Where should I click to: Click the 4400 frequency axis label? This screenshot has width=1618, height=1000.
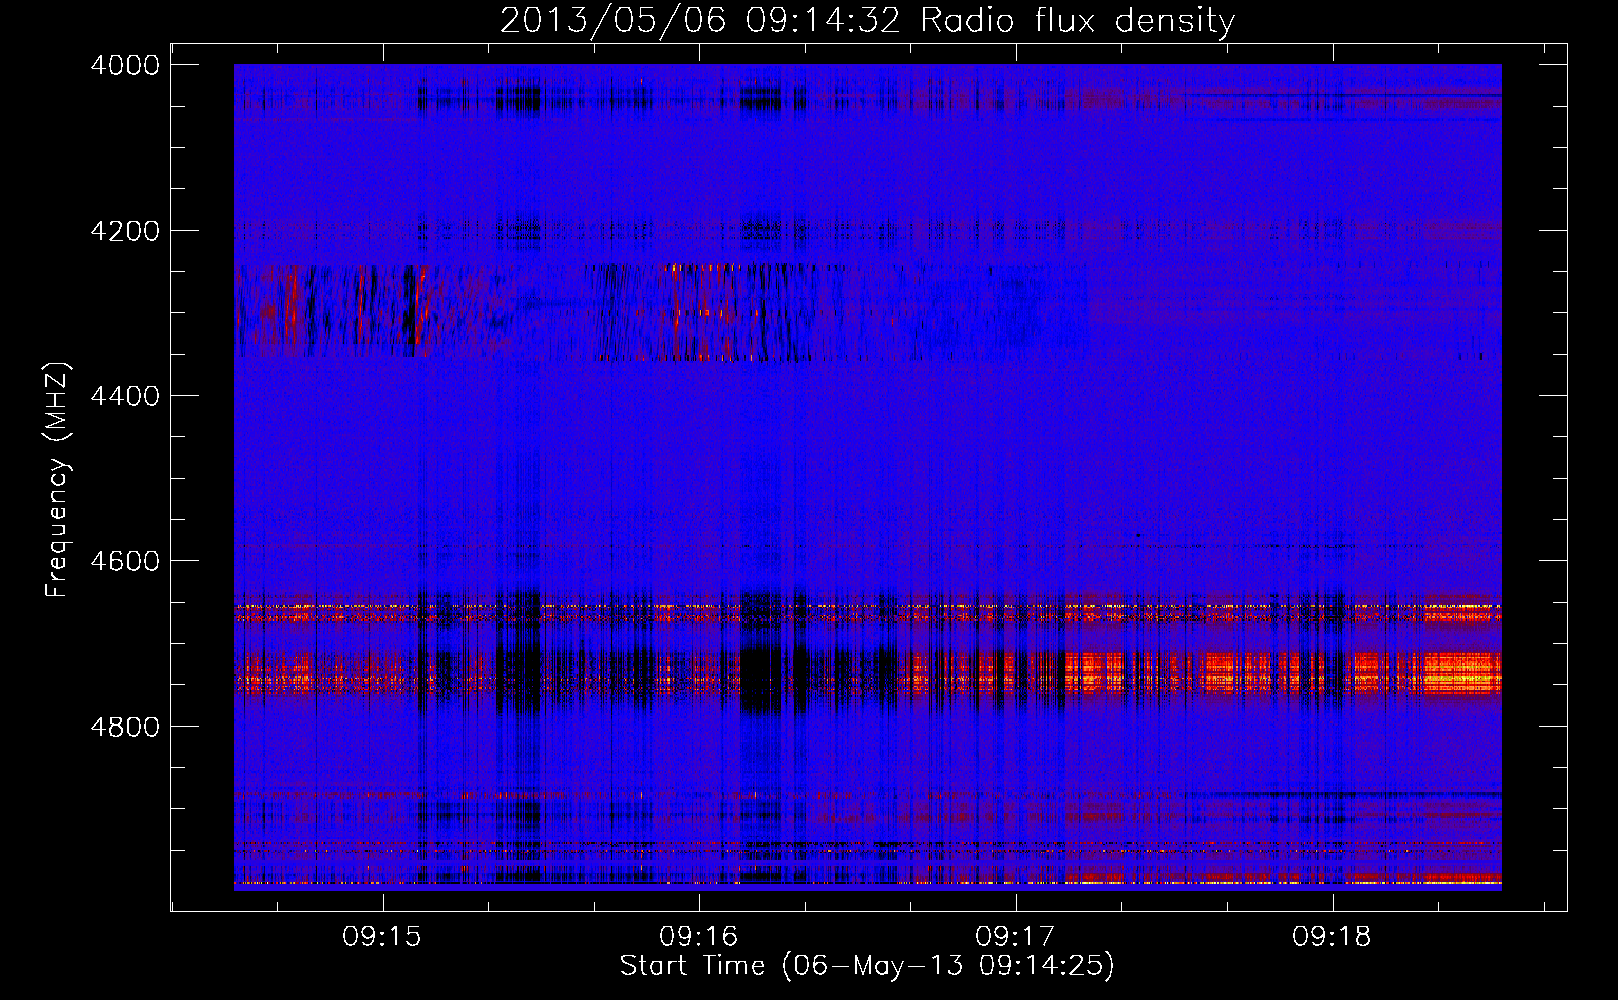(125, 396)
